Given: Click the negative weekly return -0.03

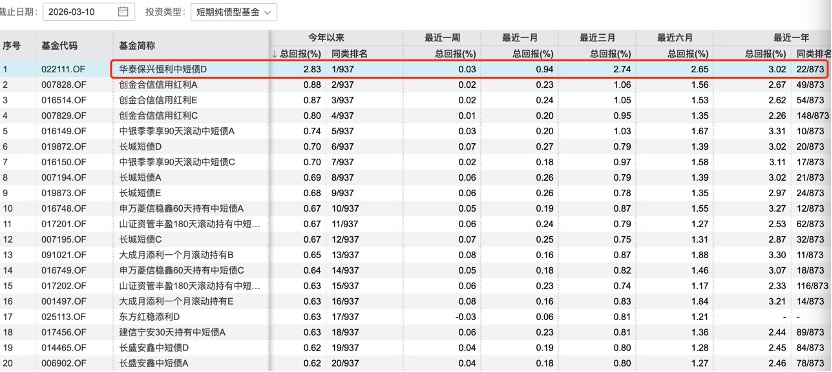Looking at the screenshot, I should [465, 316].
